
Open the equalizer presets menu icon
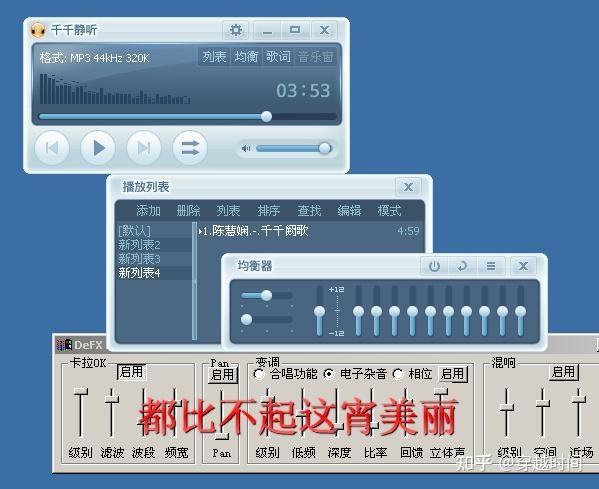pos(491,266)
